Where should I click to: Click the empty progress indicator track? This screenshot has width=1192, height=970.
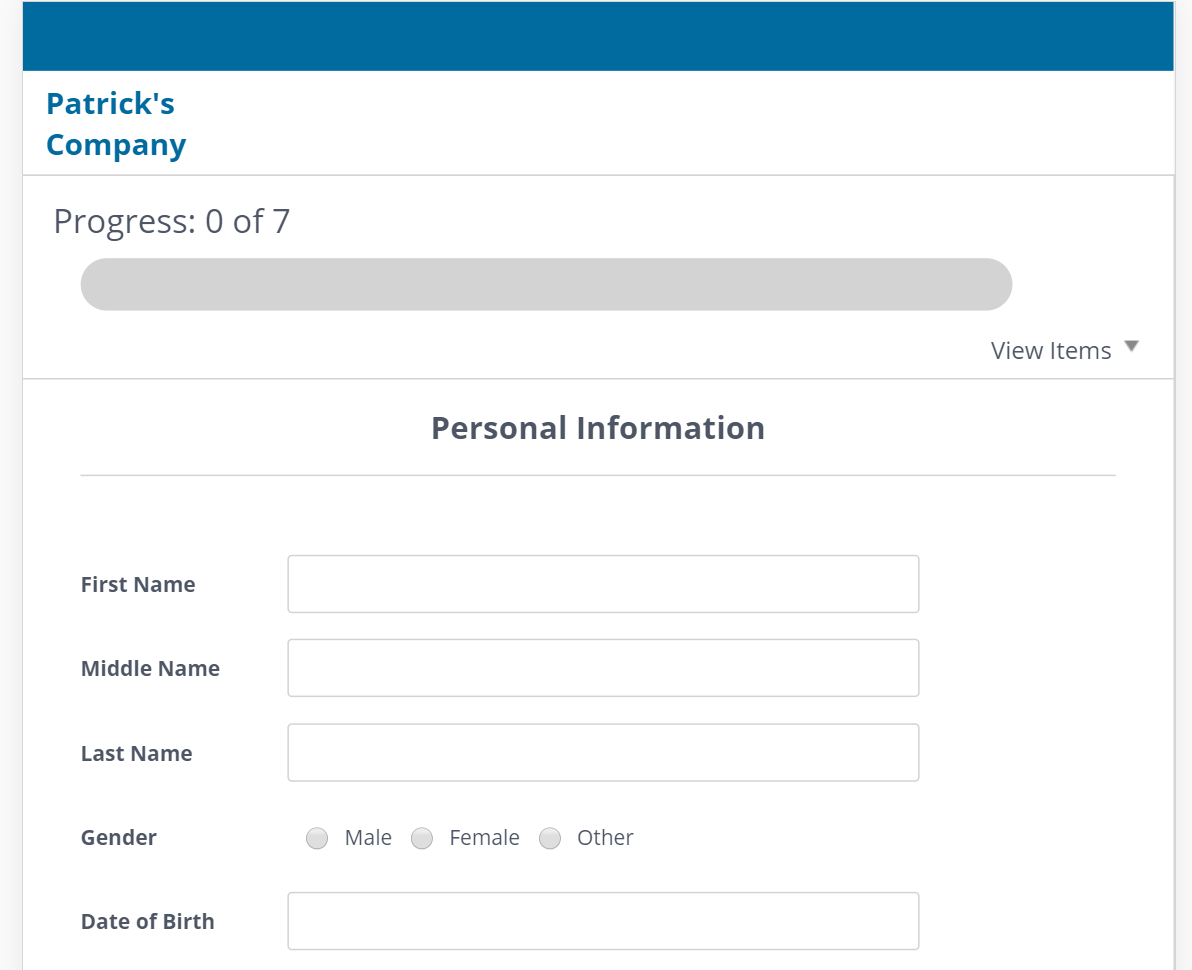click(546, 284)
